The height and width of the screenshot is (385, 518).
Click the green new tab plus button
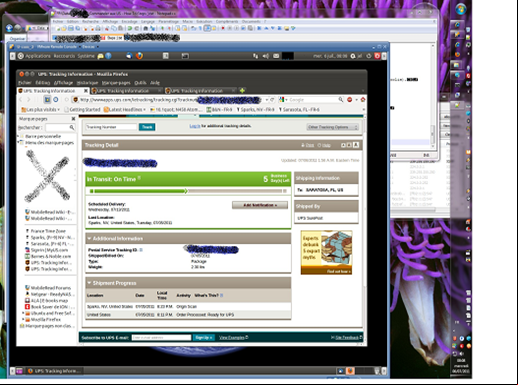tap(242, 90)
